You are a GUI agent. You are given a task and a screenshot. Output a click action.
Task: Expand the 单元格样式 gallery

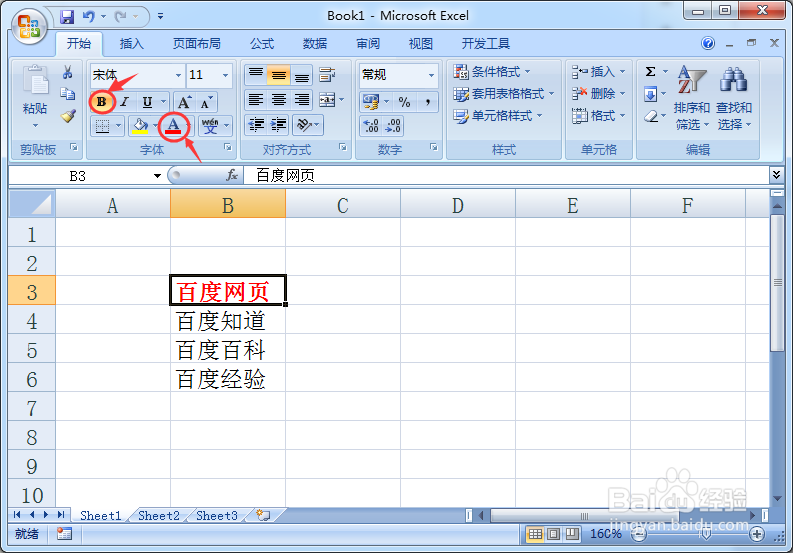click(498, 116)
